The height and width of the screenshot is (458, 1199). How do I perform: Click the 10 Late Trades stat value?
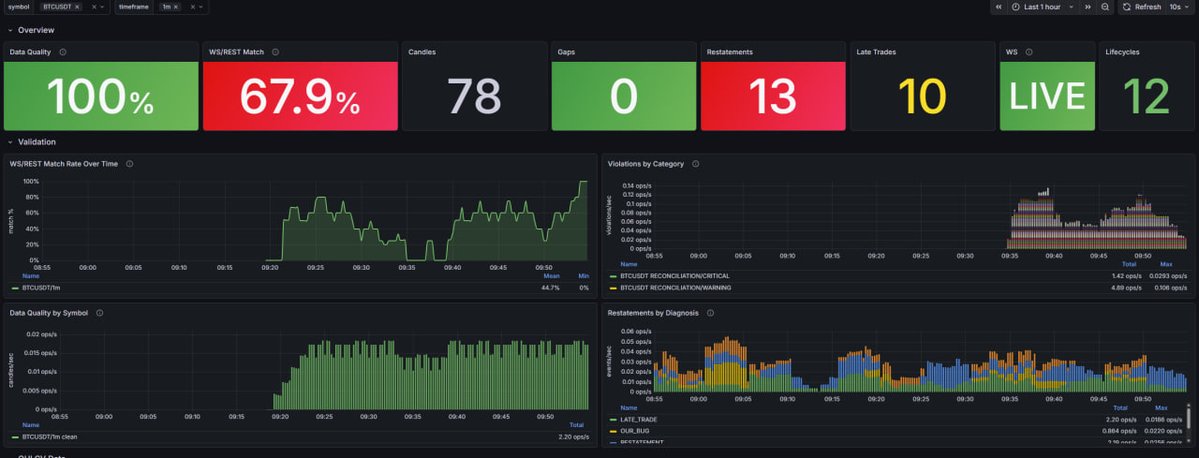[922, 97]
